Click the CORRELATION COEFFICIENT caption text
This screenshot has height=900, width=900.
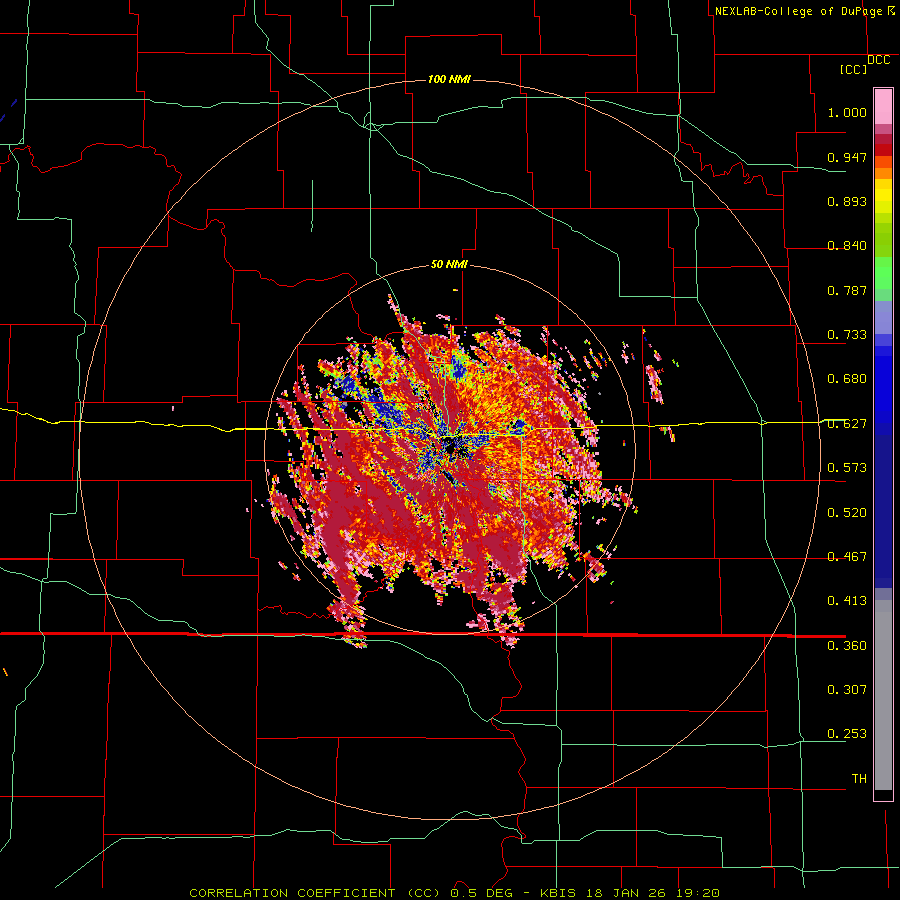point(292,893)
